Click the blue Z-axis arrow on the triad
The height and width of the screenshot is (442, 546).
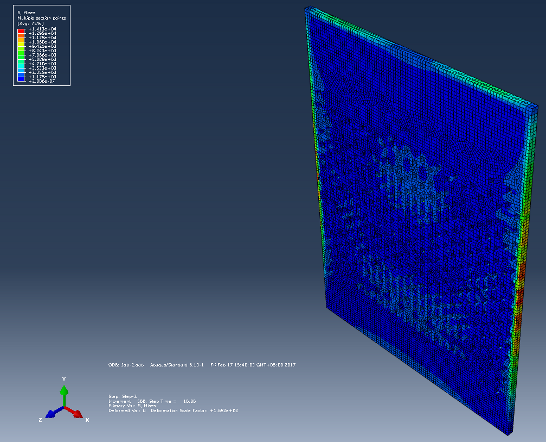click(x=55, y=412)
